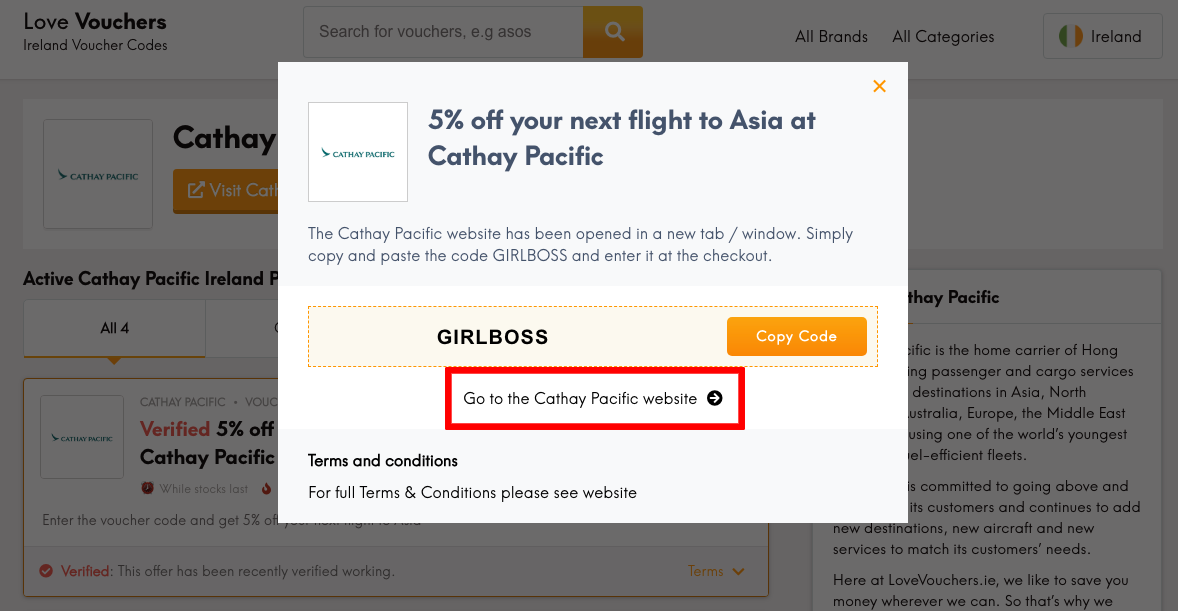The image size is (1178, 611).
Task: Expand the Terms section of the voucher
Action: pyautogui.click(x=716, y=571)
